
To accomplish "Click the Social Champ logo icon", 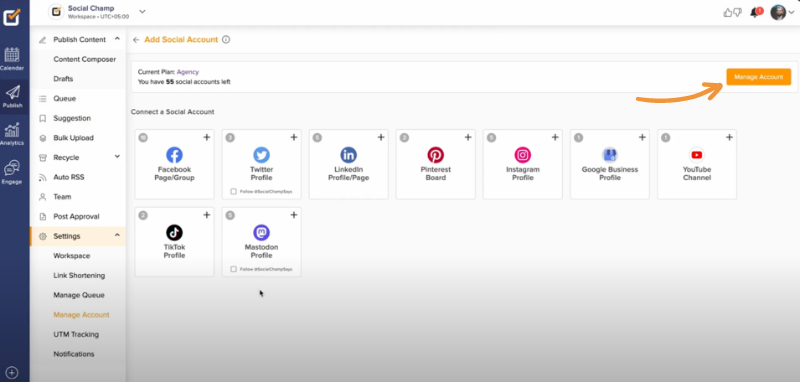I will click(x=11, y=17).
